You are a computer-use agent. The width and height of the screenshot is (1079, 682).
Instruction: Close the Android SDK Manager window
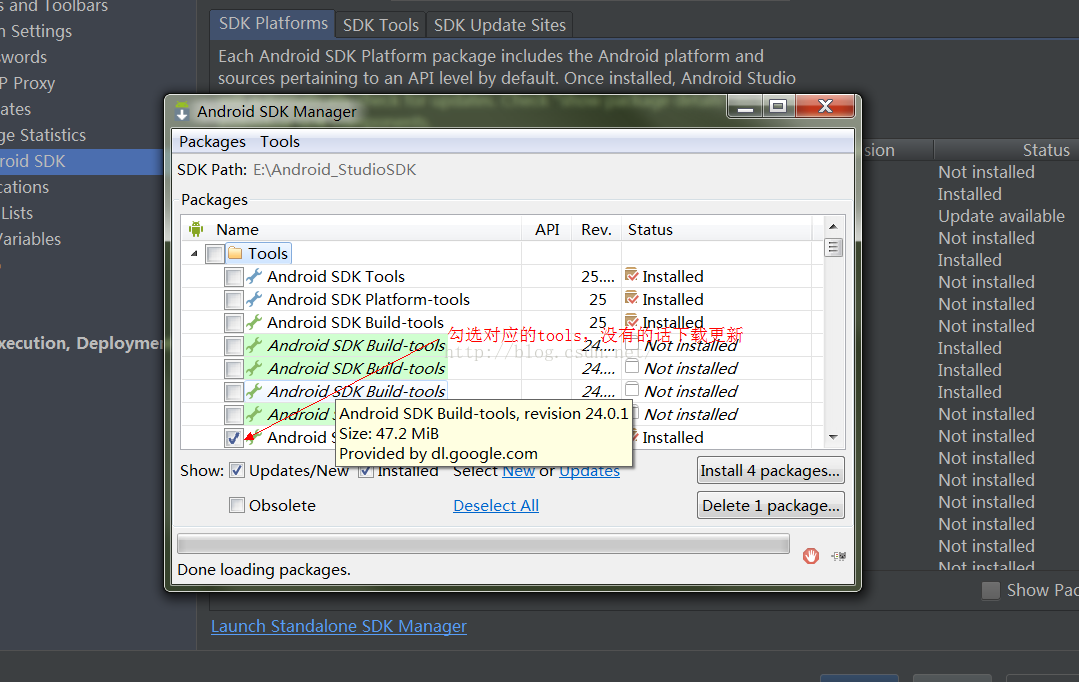tap(825, 107)
